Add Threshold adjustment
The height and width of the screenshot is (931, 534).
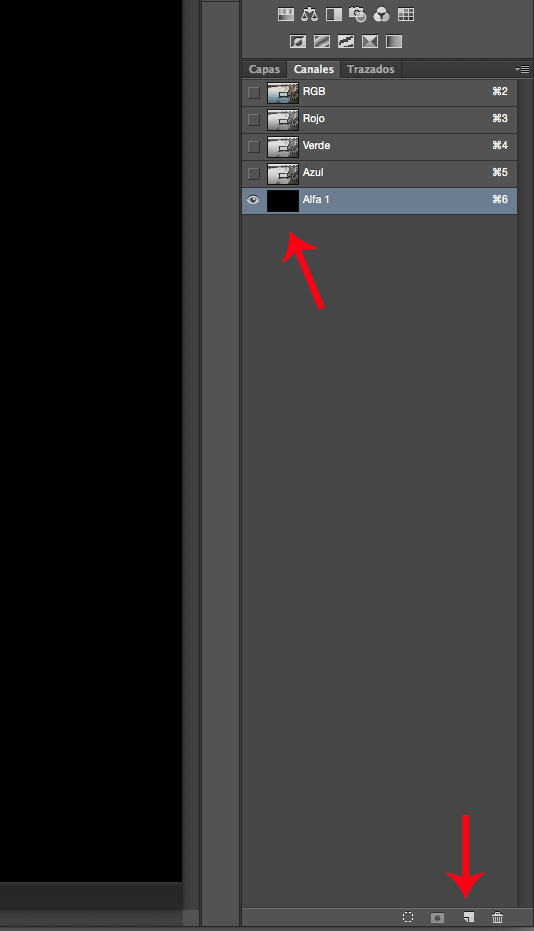[346, 41]
